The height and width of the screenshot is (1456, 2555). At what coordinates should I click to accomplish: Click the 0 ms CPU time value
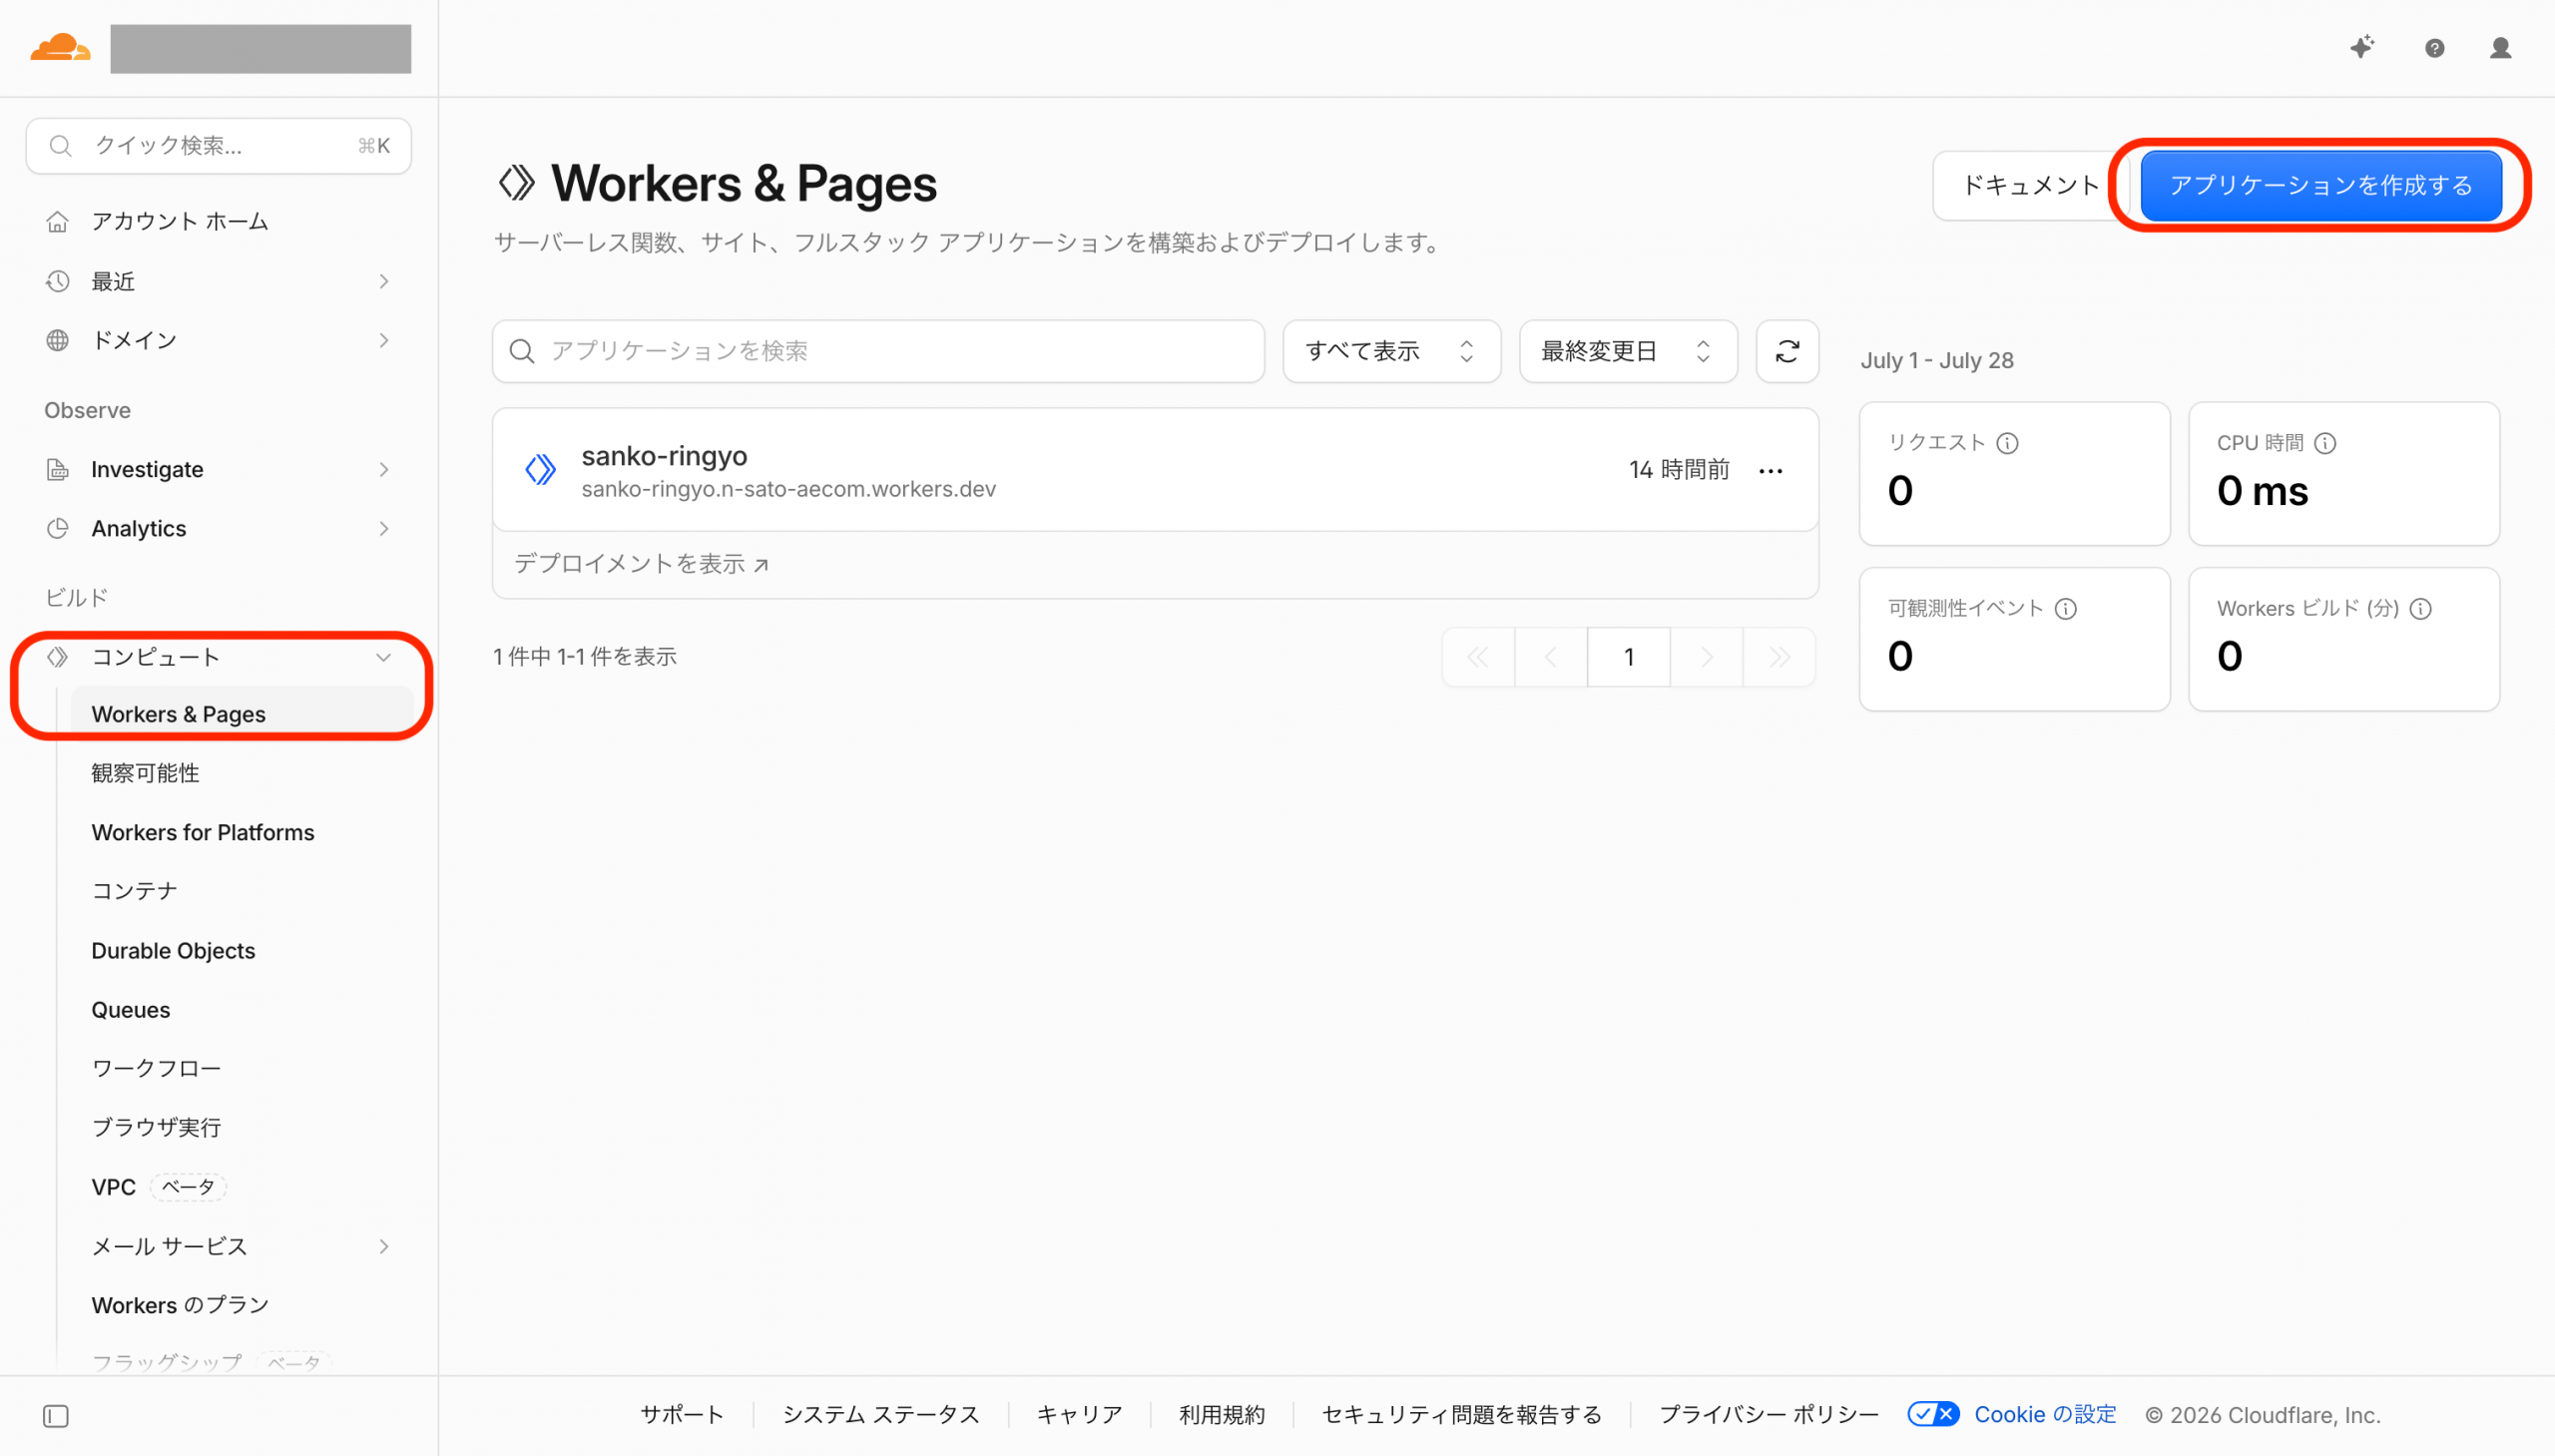coord(2263,491)
